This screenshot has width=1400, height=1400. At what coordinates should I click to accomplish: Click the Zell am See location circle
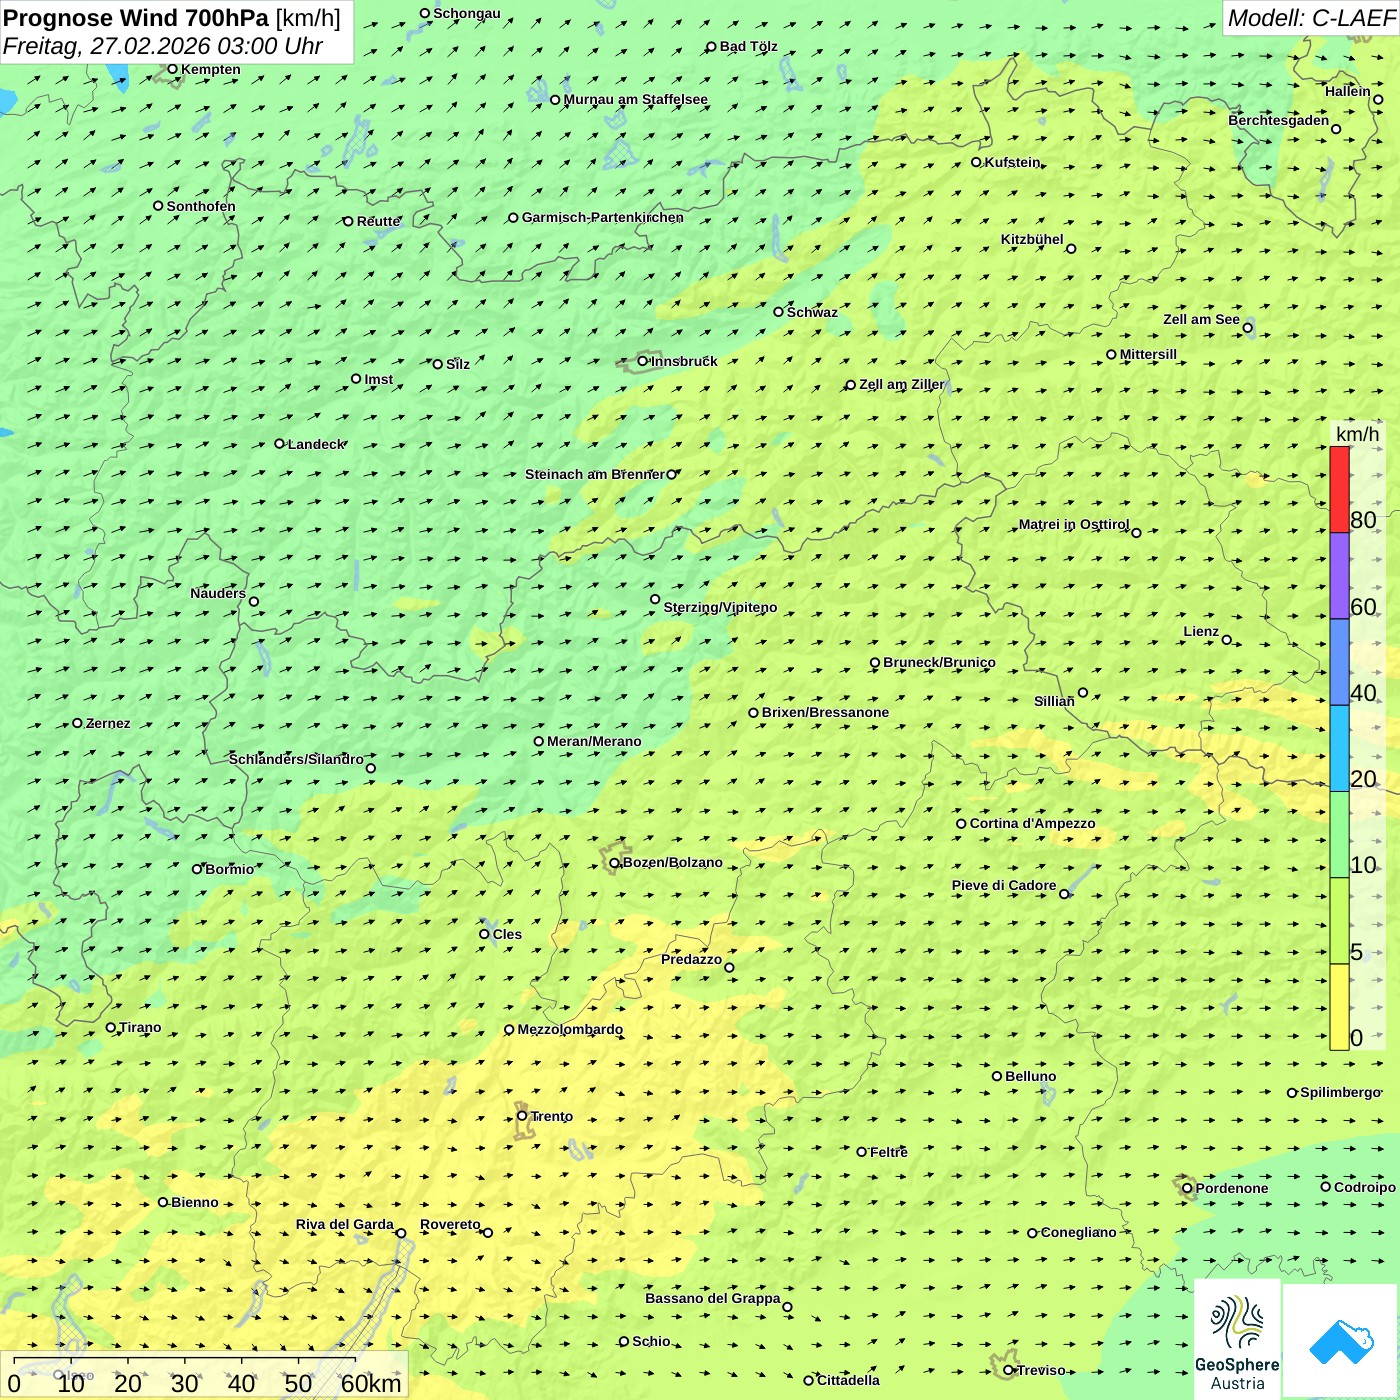click(x=1248, y=327)
